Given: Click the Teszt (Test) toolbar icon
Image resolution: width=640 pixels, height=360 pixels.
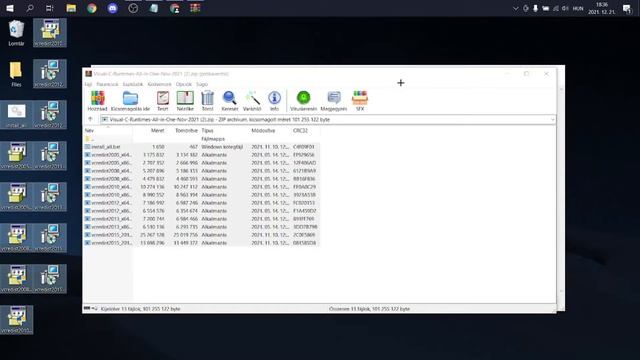Looking at the screenshot, I should pyautogui.click(x=163, y=101).
